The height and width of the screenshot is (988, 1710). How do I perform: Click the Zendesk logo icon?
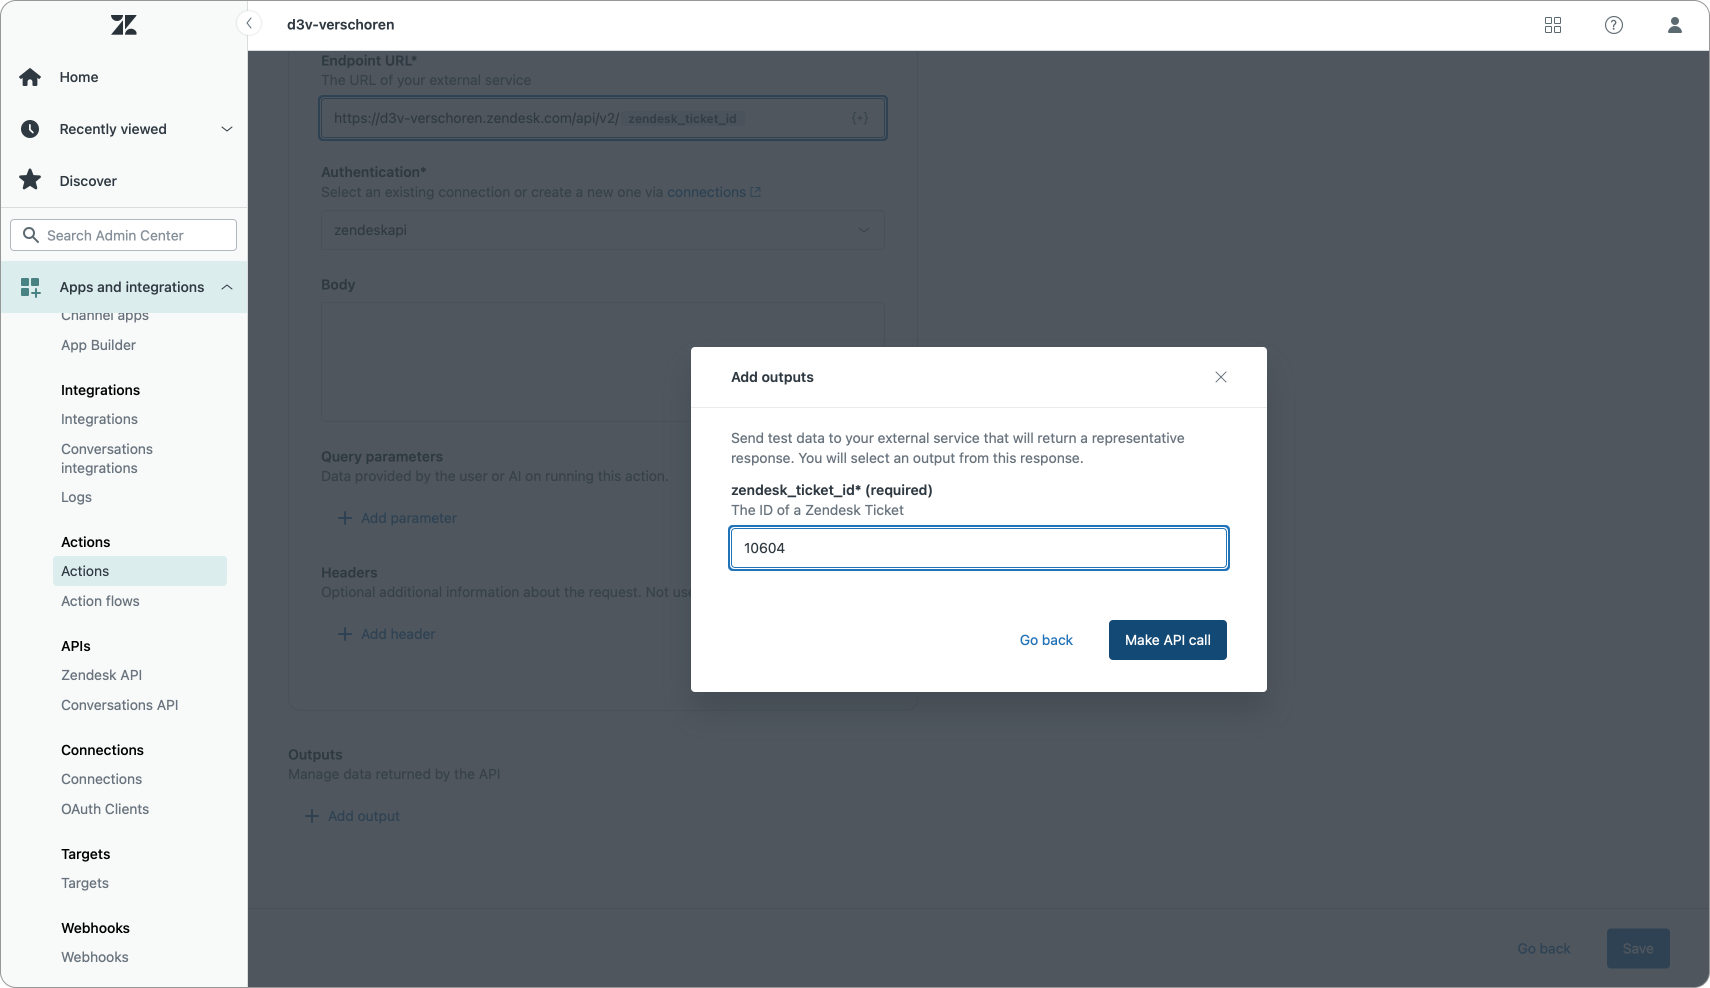tap(124, 25)
